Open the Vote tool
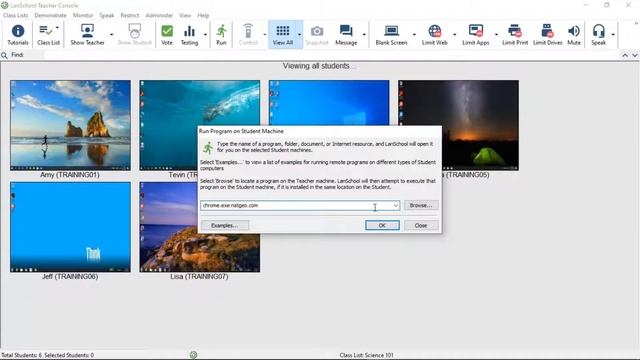This screenshot has width=640, height=360. [x=167, y=34]
